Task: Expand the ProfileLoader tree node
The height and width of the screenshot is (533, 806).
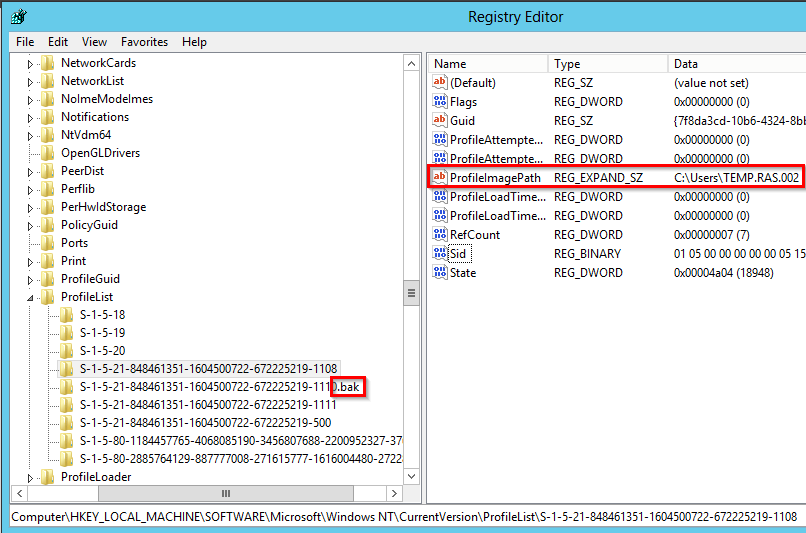Action: click(x=30, y=477)
